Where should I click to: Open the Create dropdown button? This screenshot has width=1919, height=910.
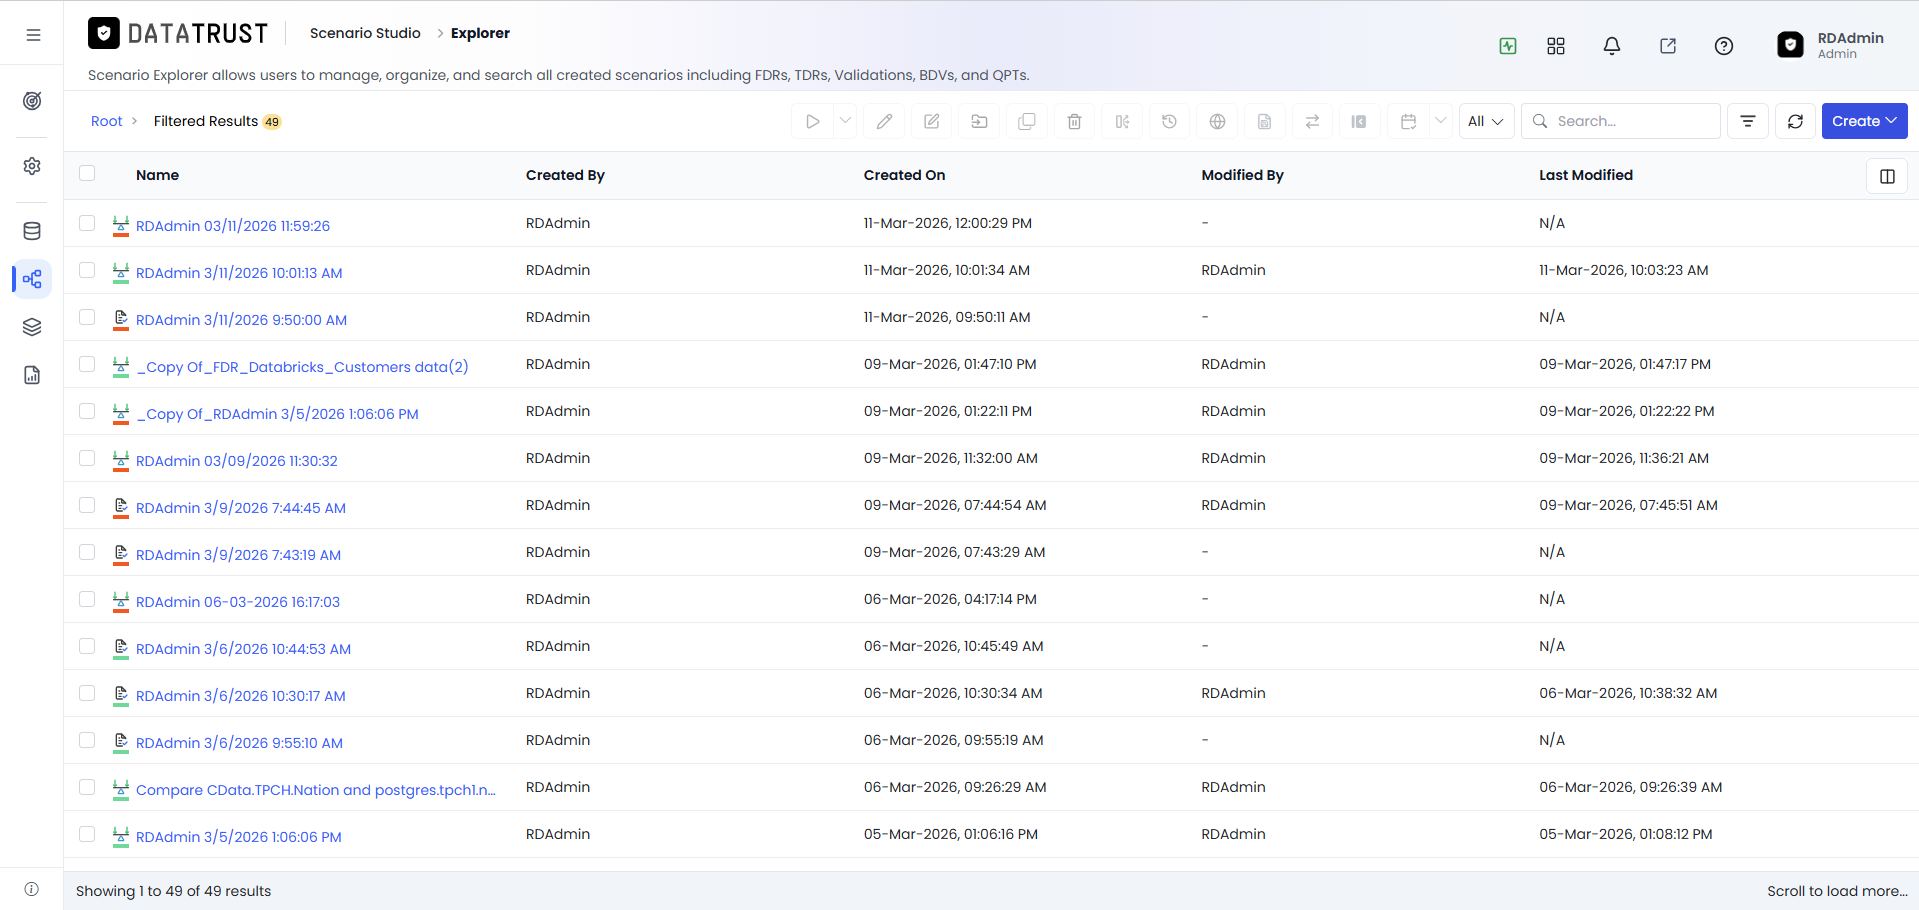click(x=1864, y=121)
